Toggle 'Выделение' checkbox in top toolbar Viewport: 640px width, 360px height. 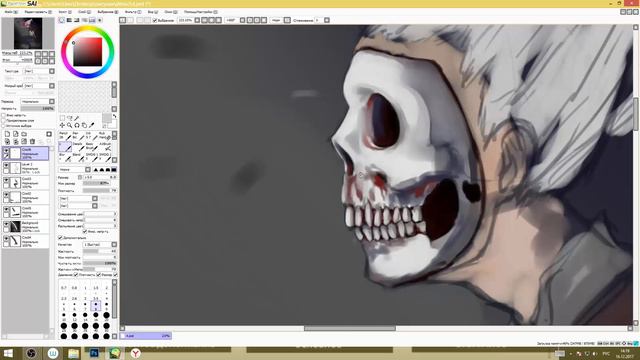155,20
